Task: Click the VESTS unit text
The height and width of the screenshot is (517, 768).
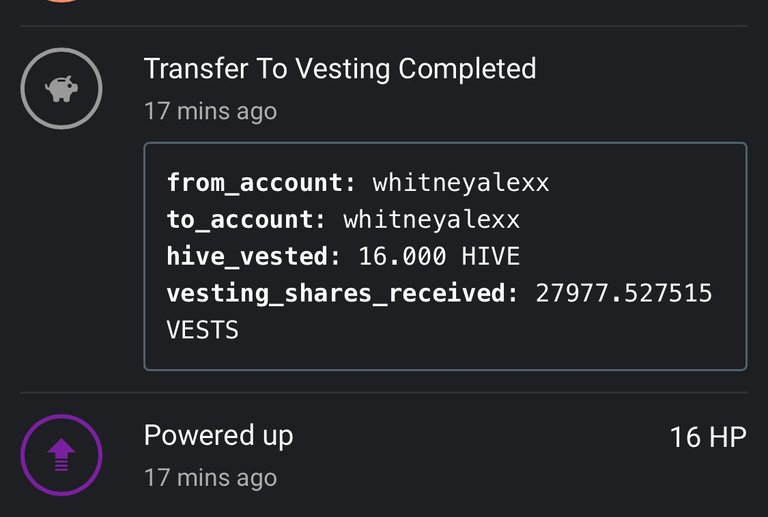Action: [x=202, y=330]
